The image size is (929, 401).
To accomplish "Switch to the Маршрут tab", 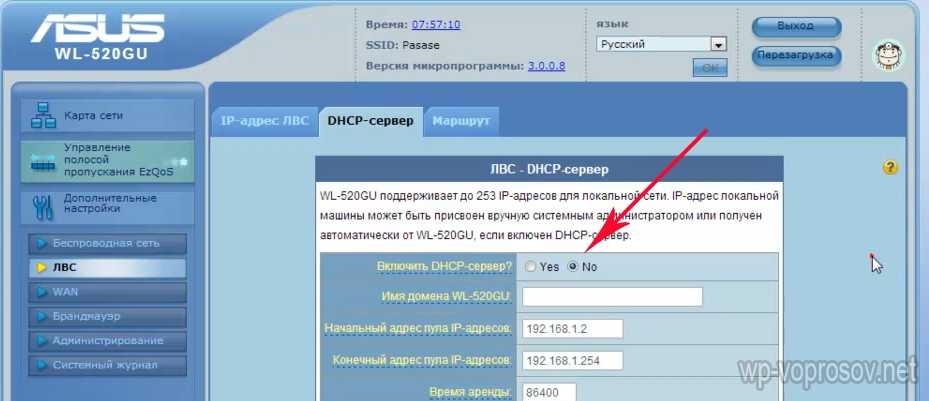I will tap(461, 121).
